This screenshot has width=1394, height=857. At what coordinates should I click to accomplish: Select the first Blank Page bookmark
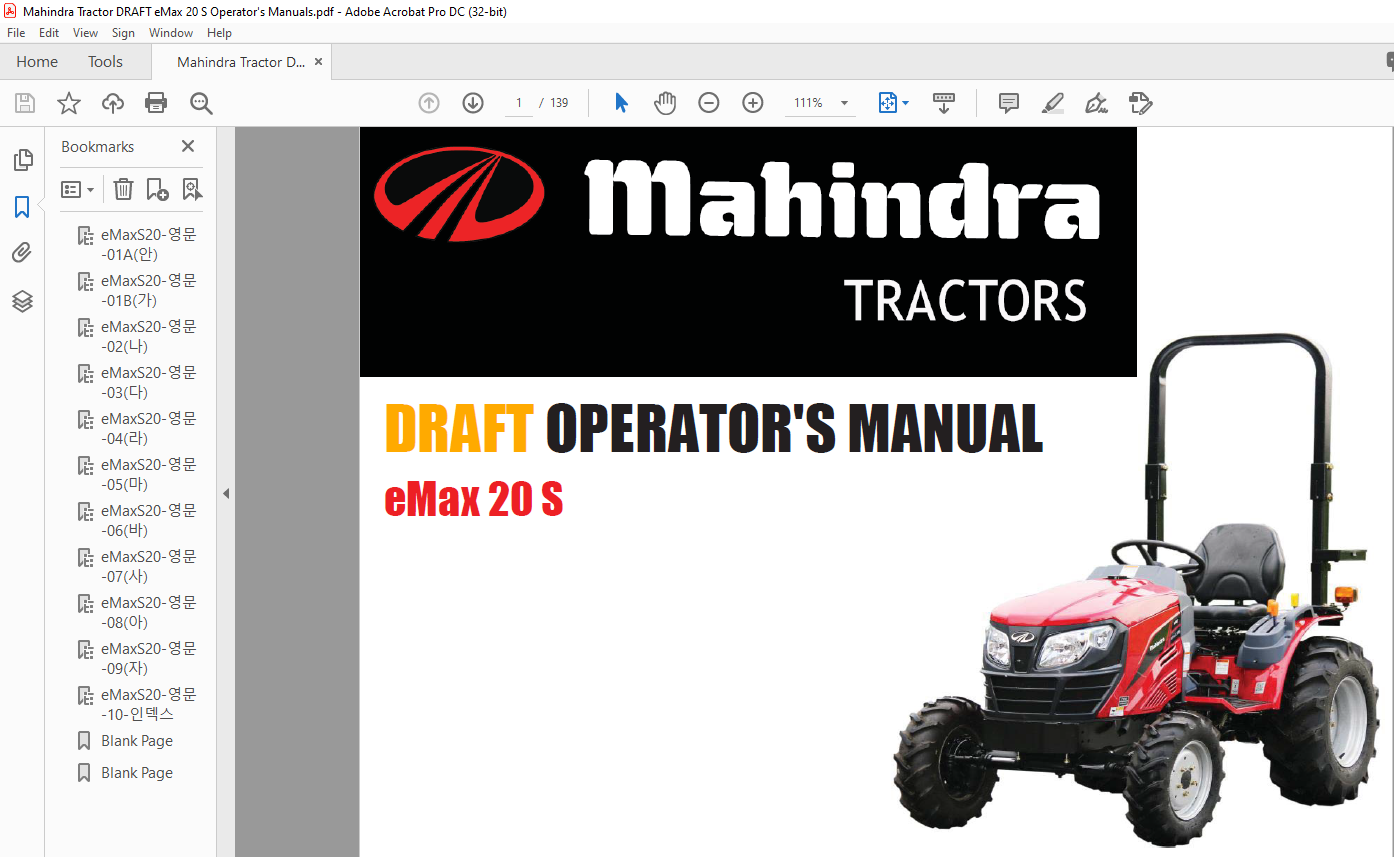tap(137, 741)
